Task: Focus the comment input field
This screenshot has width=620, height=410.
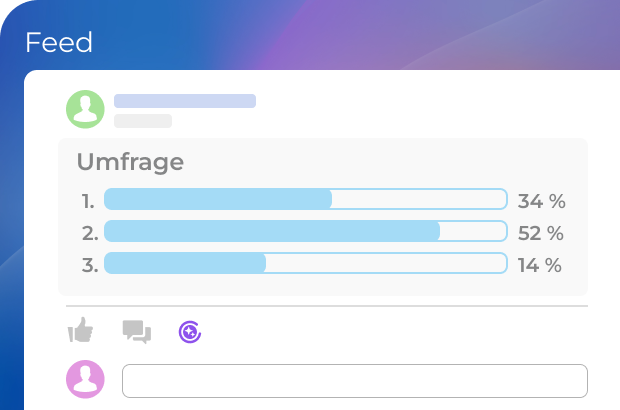Action: pyautogui.click(x=354, y=381)
